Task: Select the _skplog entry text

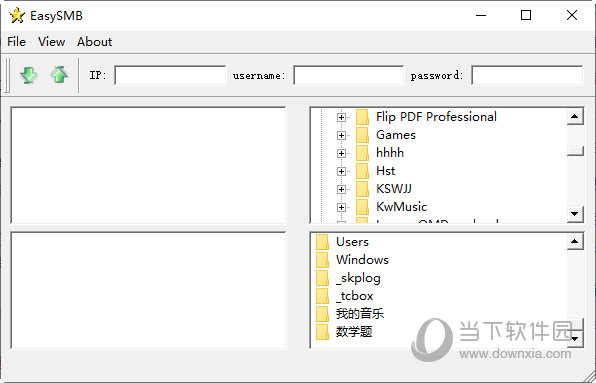Action: tap(358, 278)
